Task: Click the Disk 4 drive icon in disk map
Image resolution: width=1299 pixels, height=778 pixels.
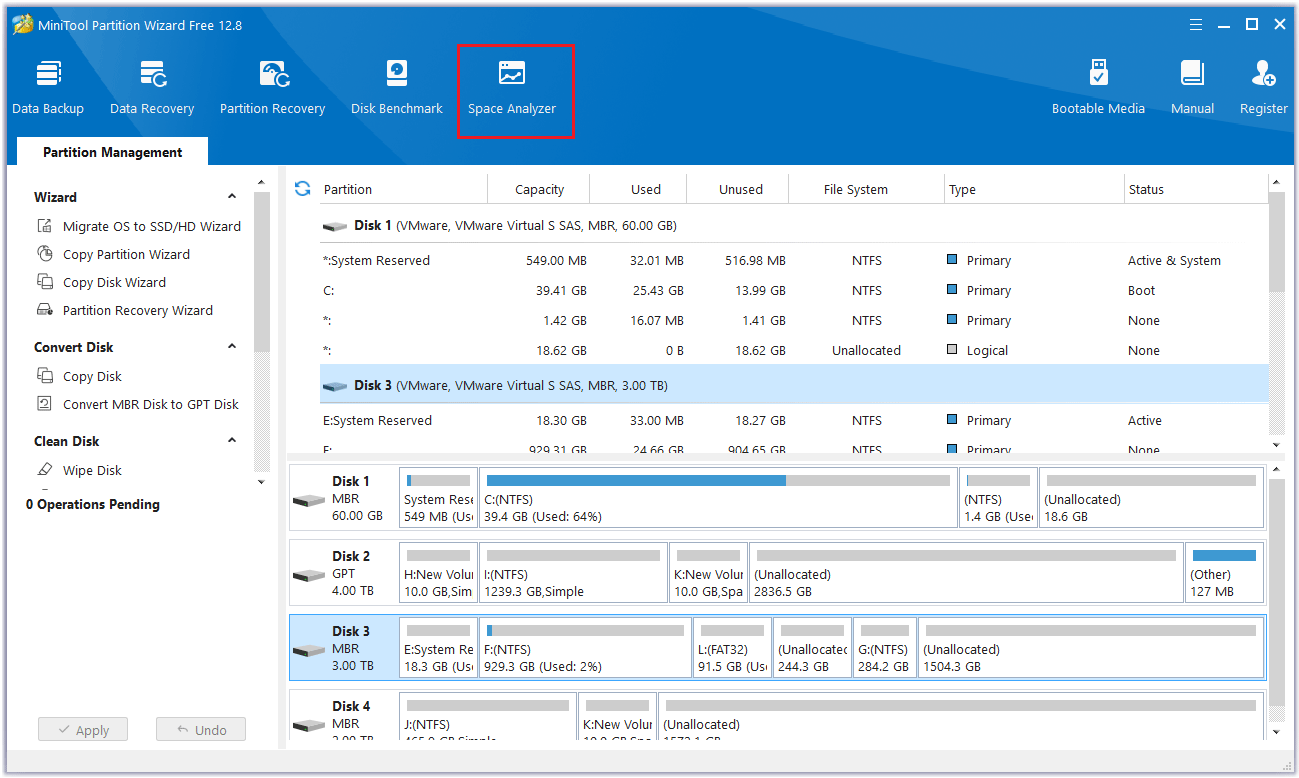Action: 308,724
